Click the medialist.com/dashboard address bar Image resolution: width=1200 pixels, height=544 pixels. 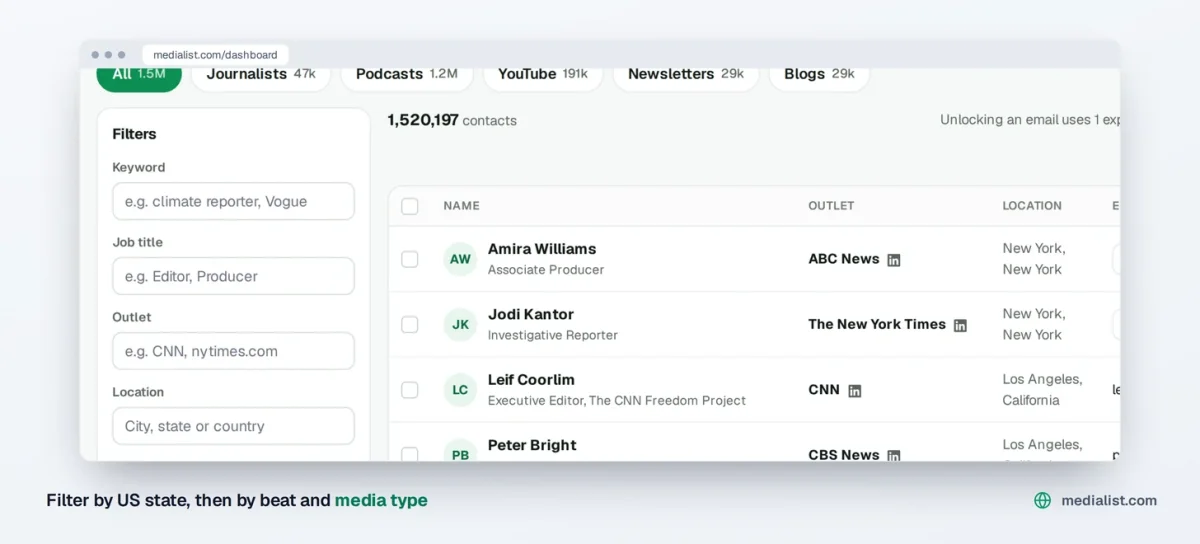(x=215, y=55)
